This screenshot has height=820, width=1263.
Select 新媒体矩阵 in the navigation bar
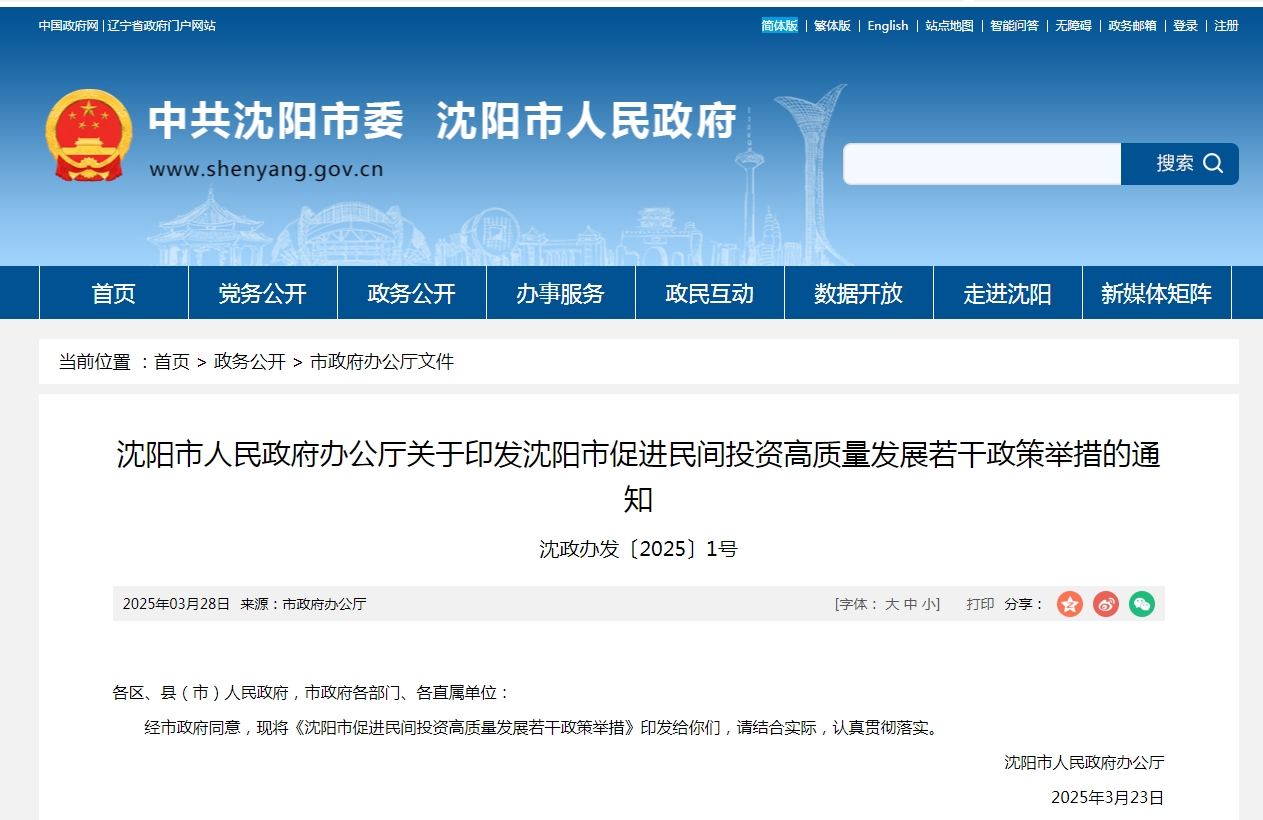coord(1156,293)
